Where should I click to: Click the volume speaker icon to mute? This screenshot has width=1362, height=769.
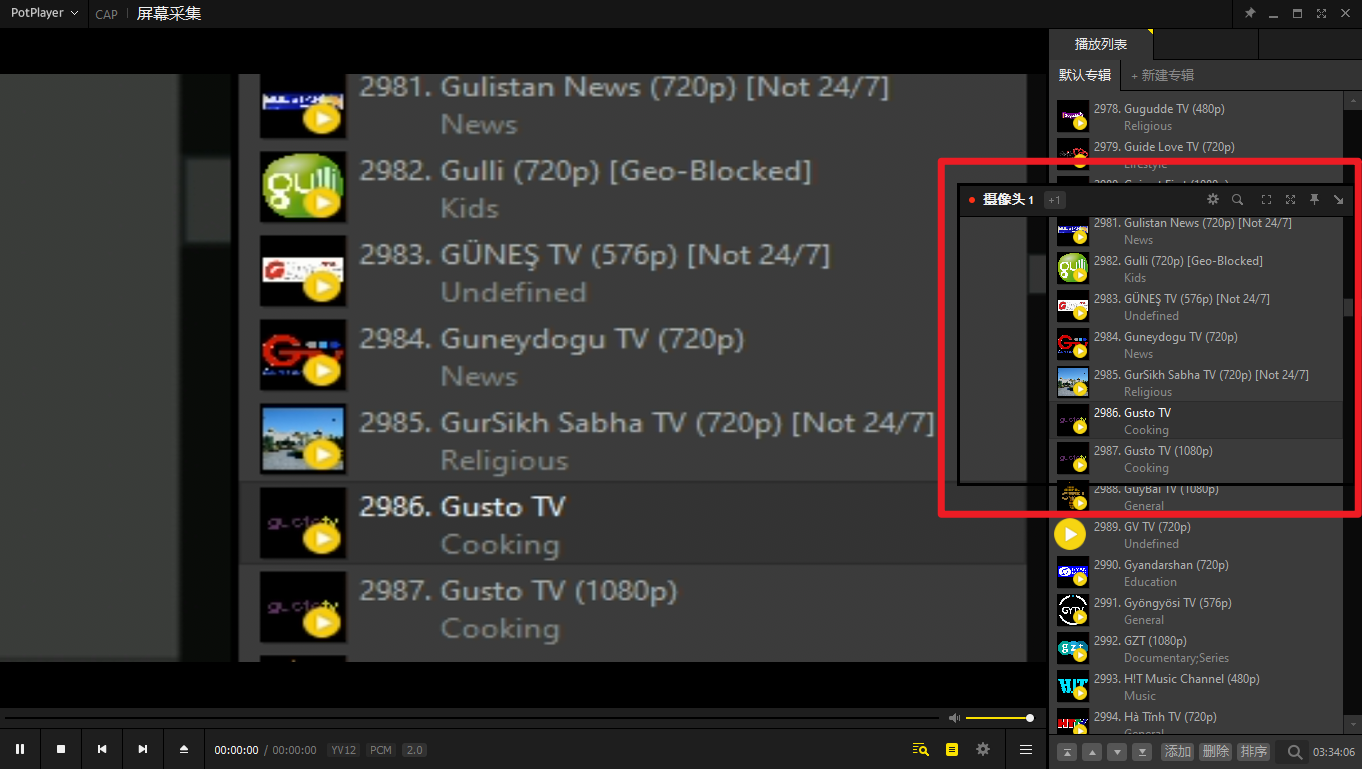click(954, 718)
